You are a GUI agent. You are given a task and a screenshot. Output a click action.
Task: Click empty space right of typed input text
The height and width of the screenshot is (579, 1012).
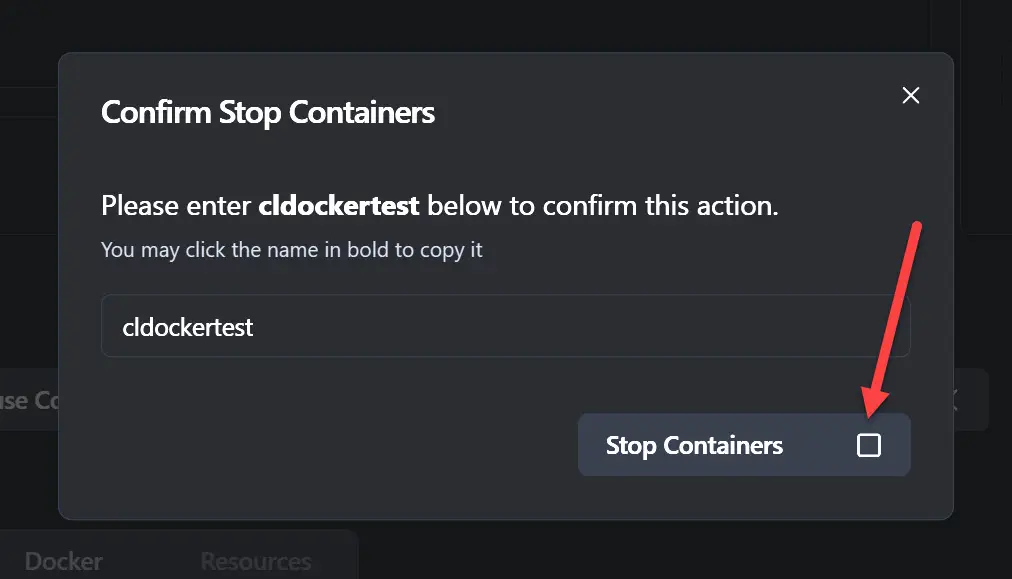(x=600, y=327)
